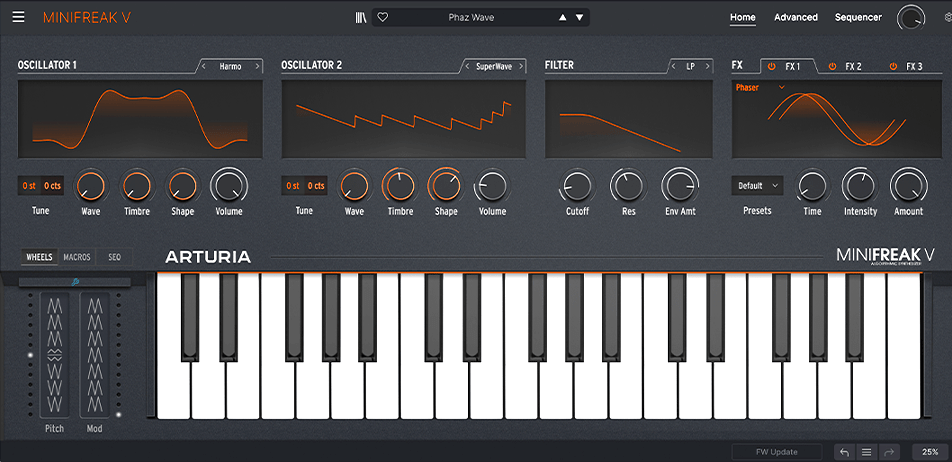Open the preset library browser icon
Viewport: 952px width, 462px height.
click(x=361, y=18)
